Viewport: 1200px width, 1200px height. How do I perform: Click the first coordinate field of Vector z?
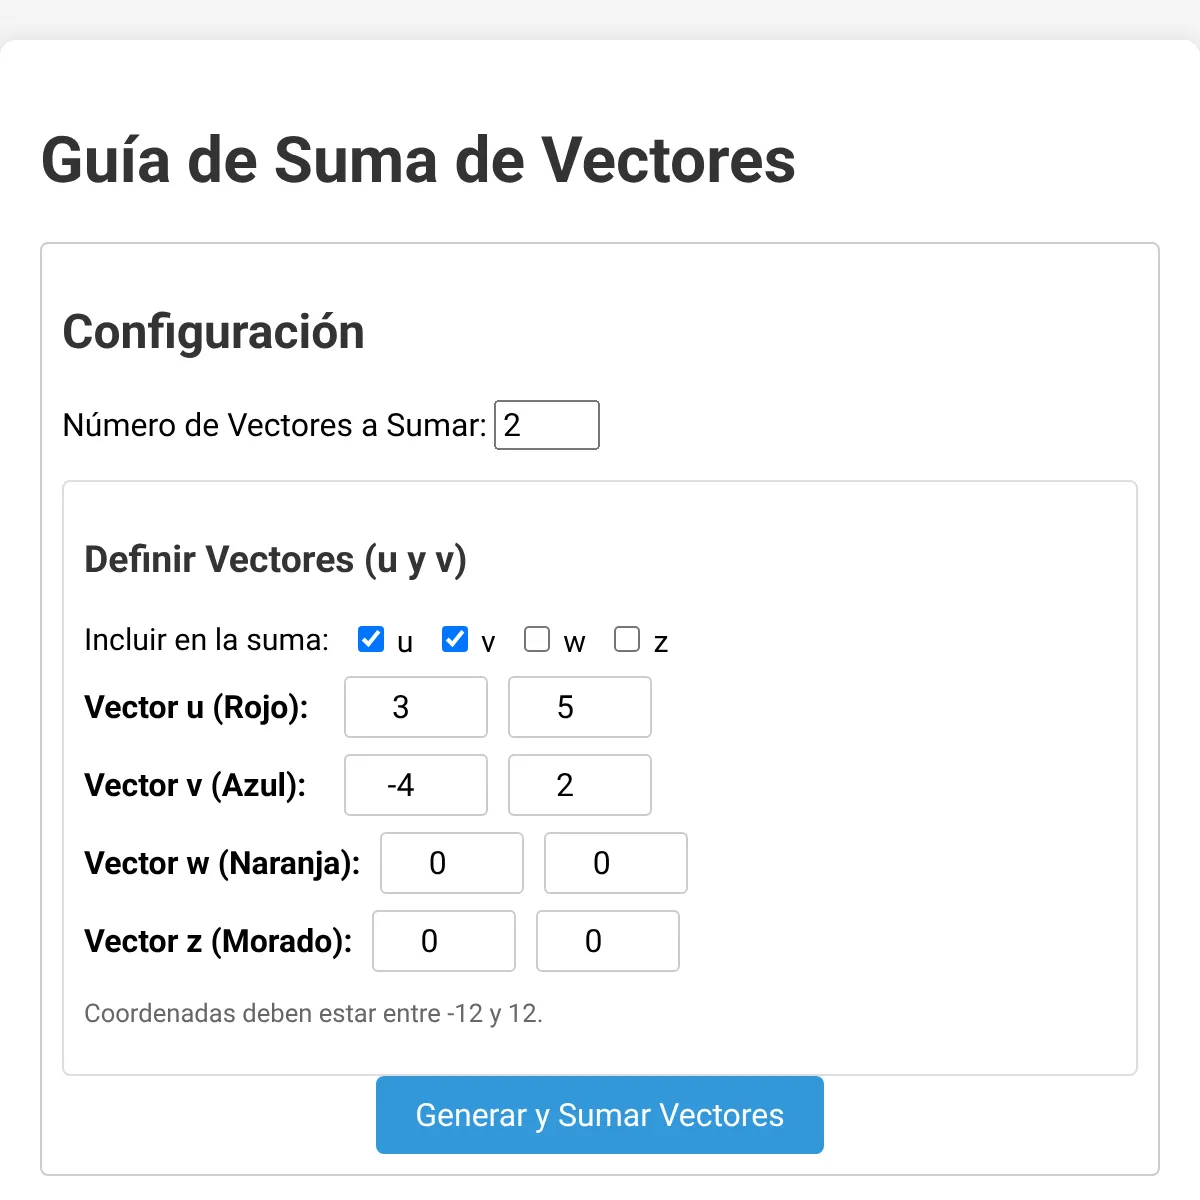(x=444, y=941)
